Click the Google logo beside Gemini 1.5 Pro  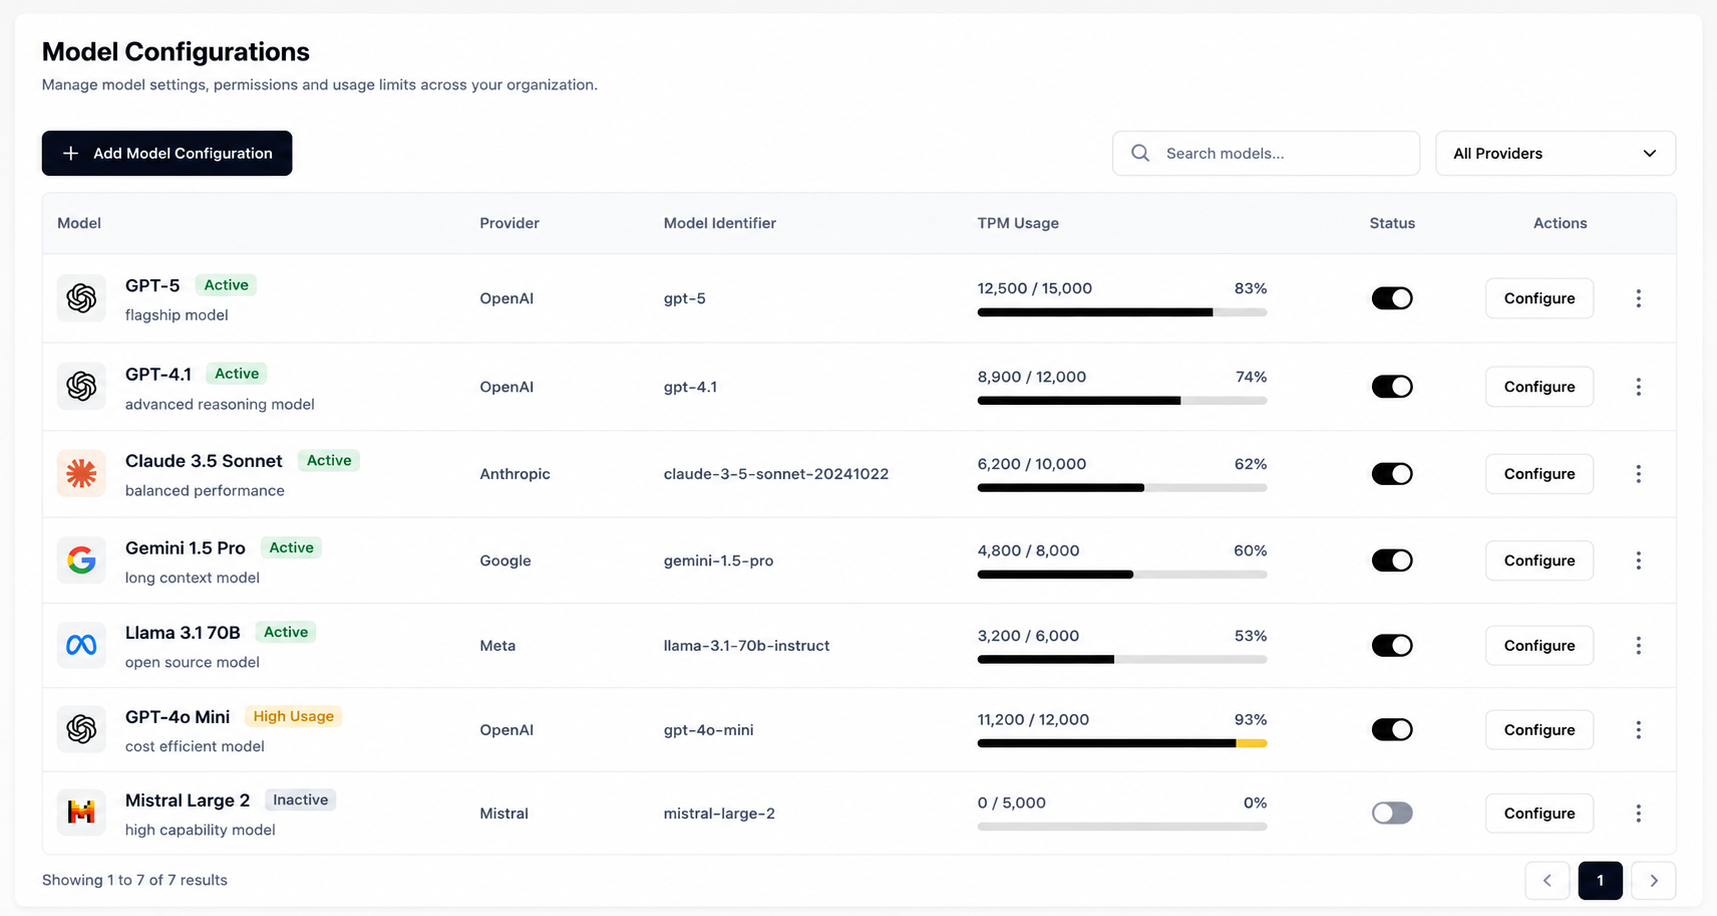coord(81,560)
